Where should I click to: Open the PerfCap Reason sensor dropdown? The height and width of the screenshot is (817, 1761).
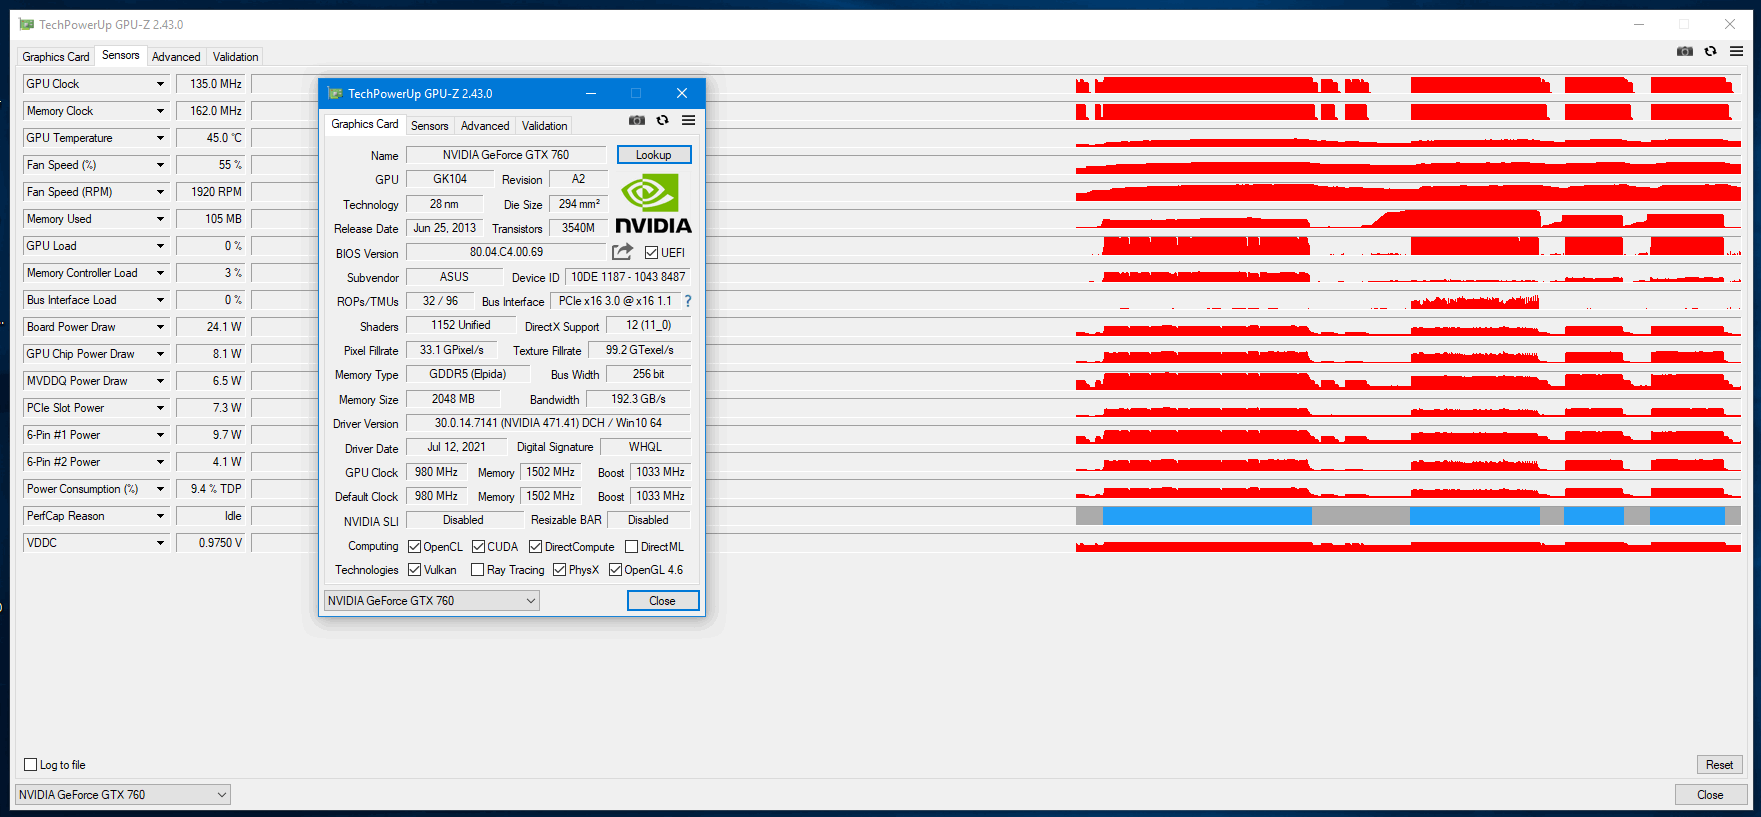point(160,516)
